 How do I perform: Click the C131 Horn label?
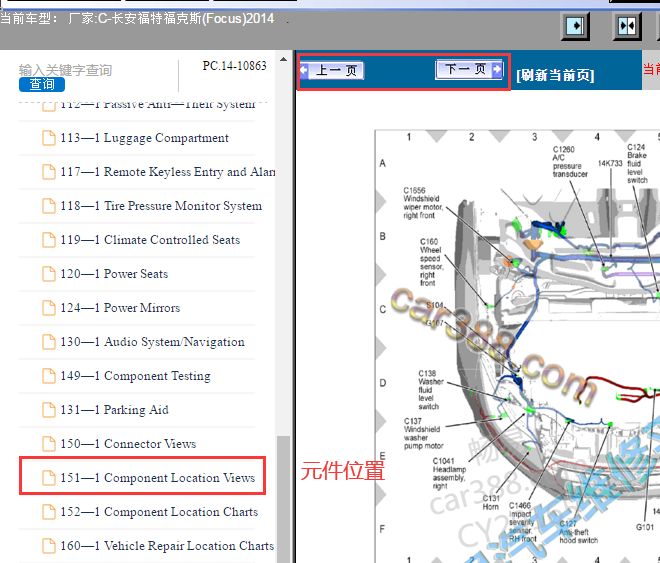pyautogui.click(x=491, y=503)
